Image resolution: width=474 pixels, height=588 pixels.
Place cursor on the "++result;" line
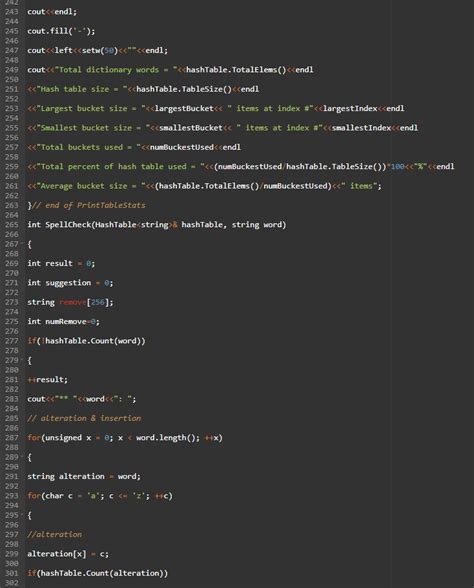click(48, 380)
